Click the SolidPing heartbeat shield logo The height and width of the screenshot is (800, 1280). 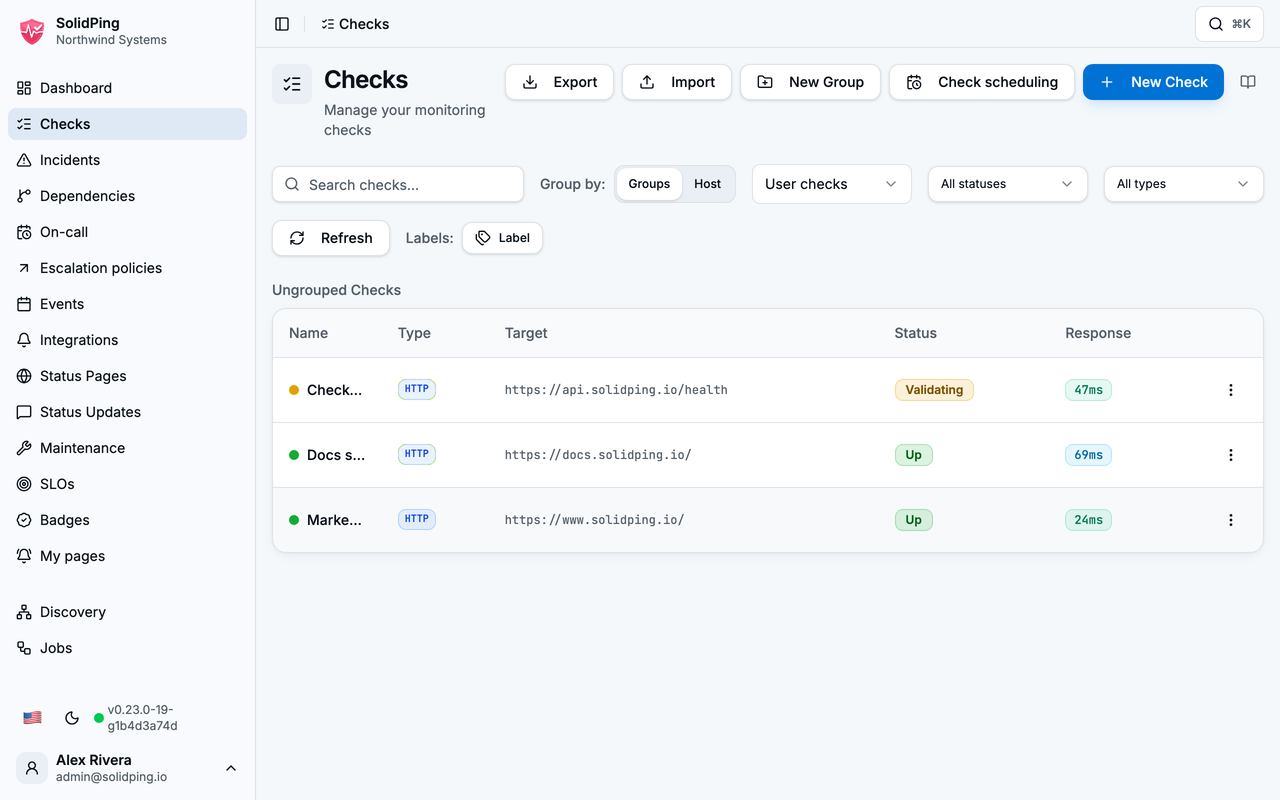point(32,31)
